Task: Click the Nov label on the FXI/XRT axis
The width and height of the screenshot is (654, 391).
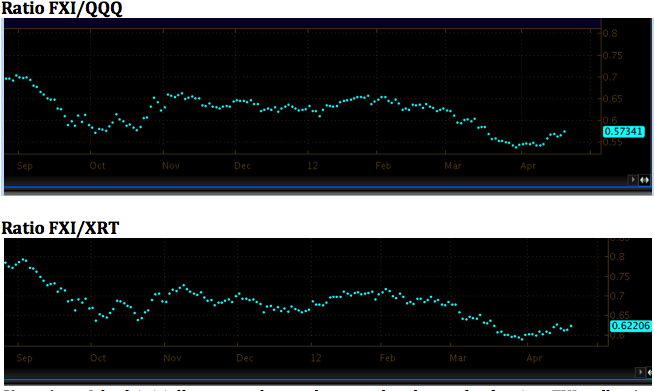Action: point(172,358)
